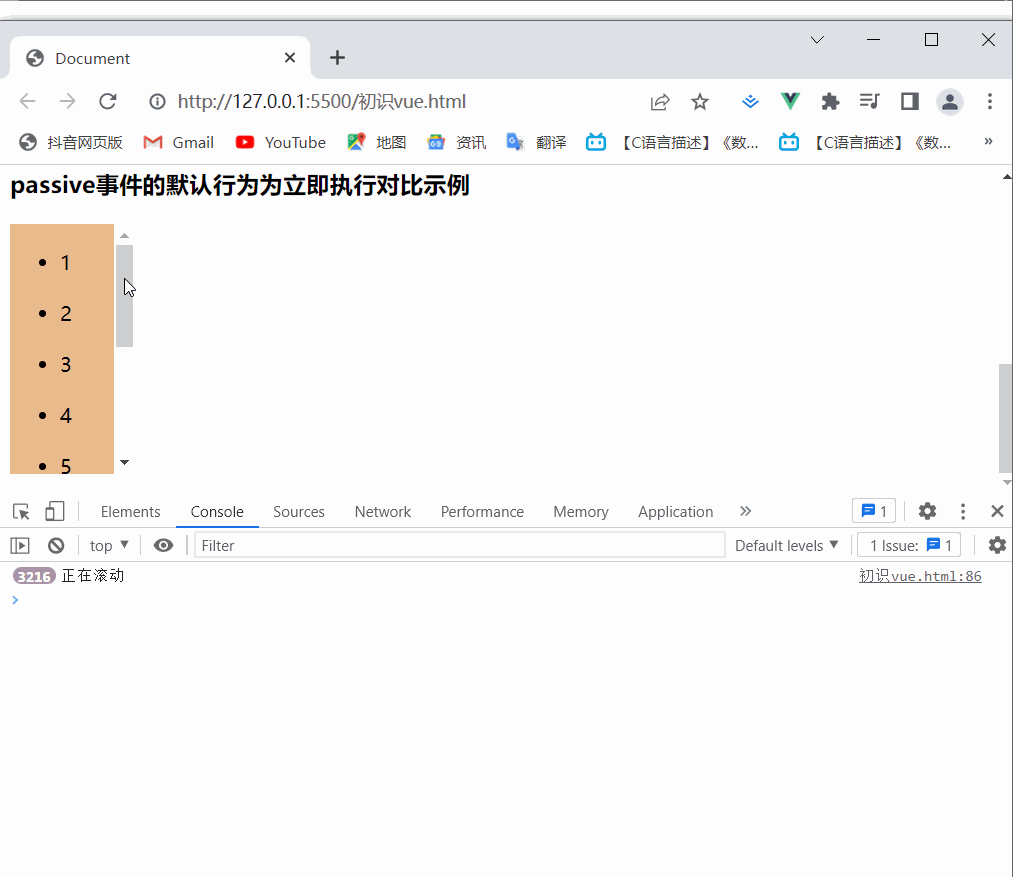Image resolution: width=1013 pixels, height=877 pixels.
Task: Click the address bar URL
Action: click(x=322, y=101)
